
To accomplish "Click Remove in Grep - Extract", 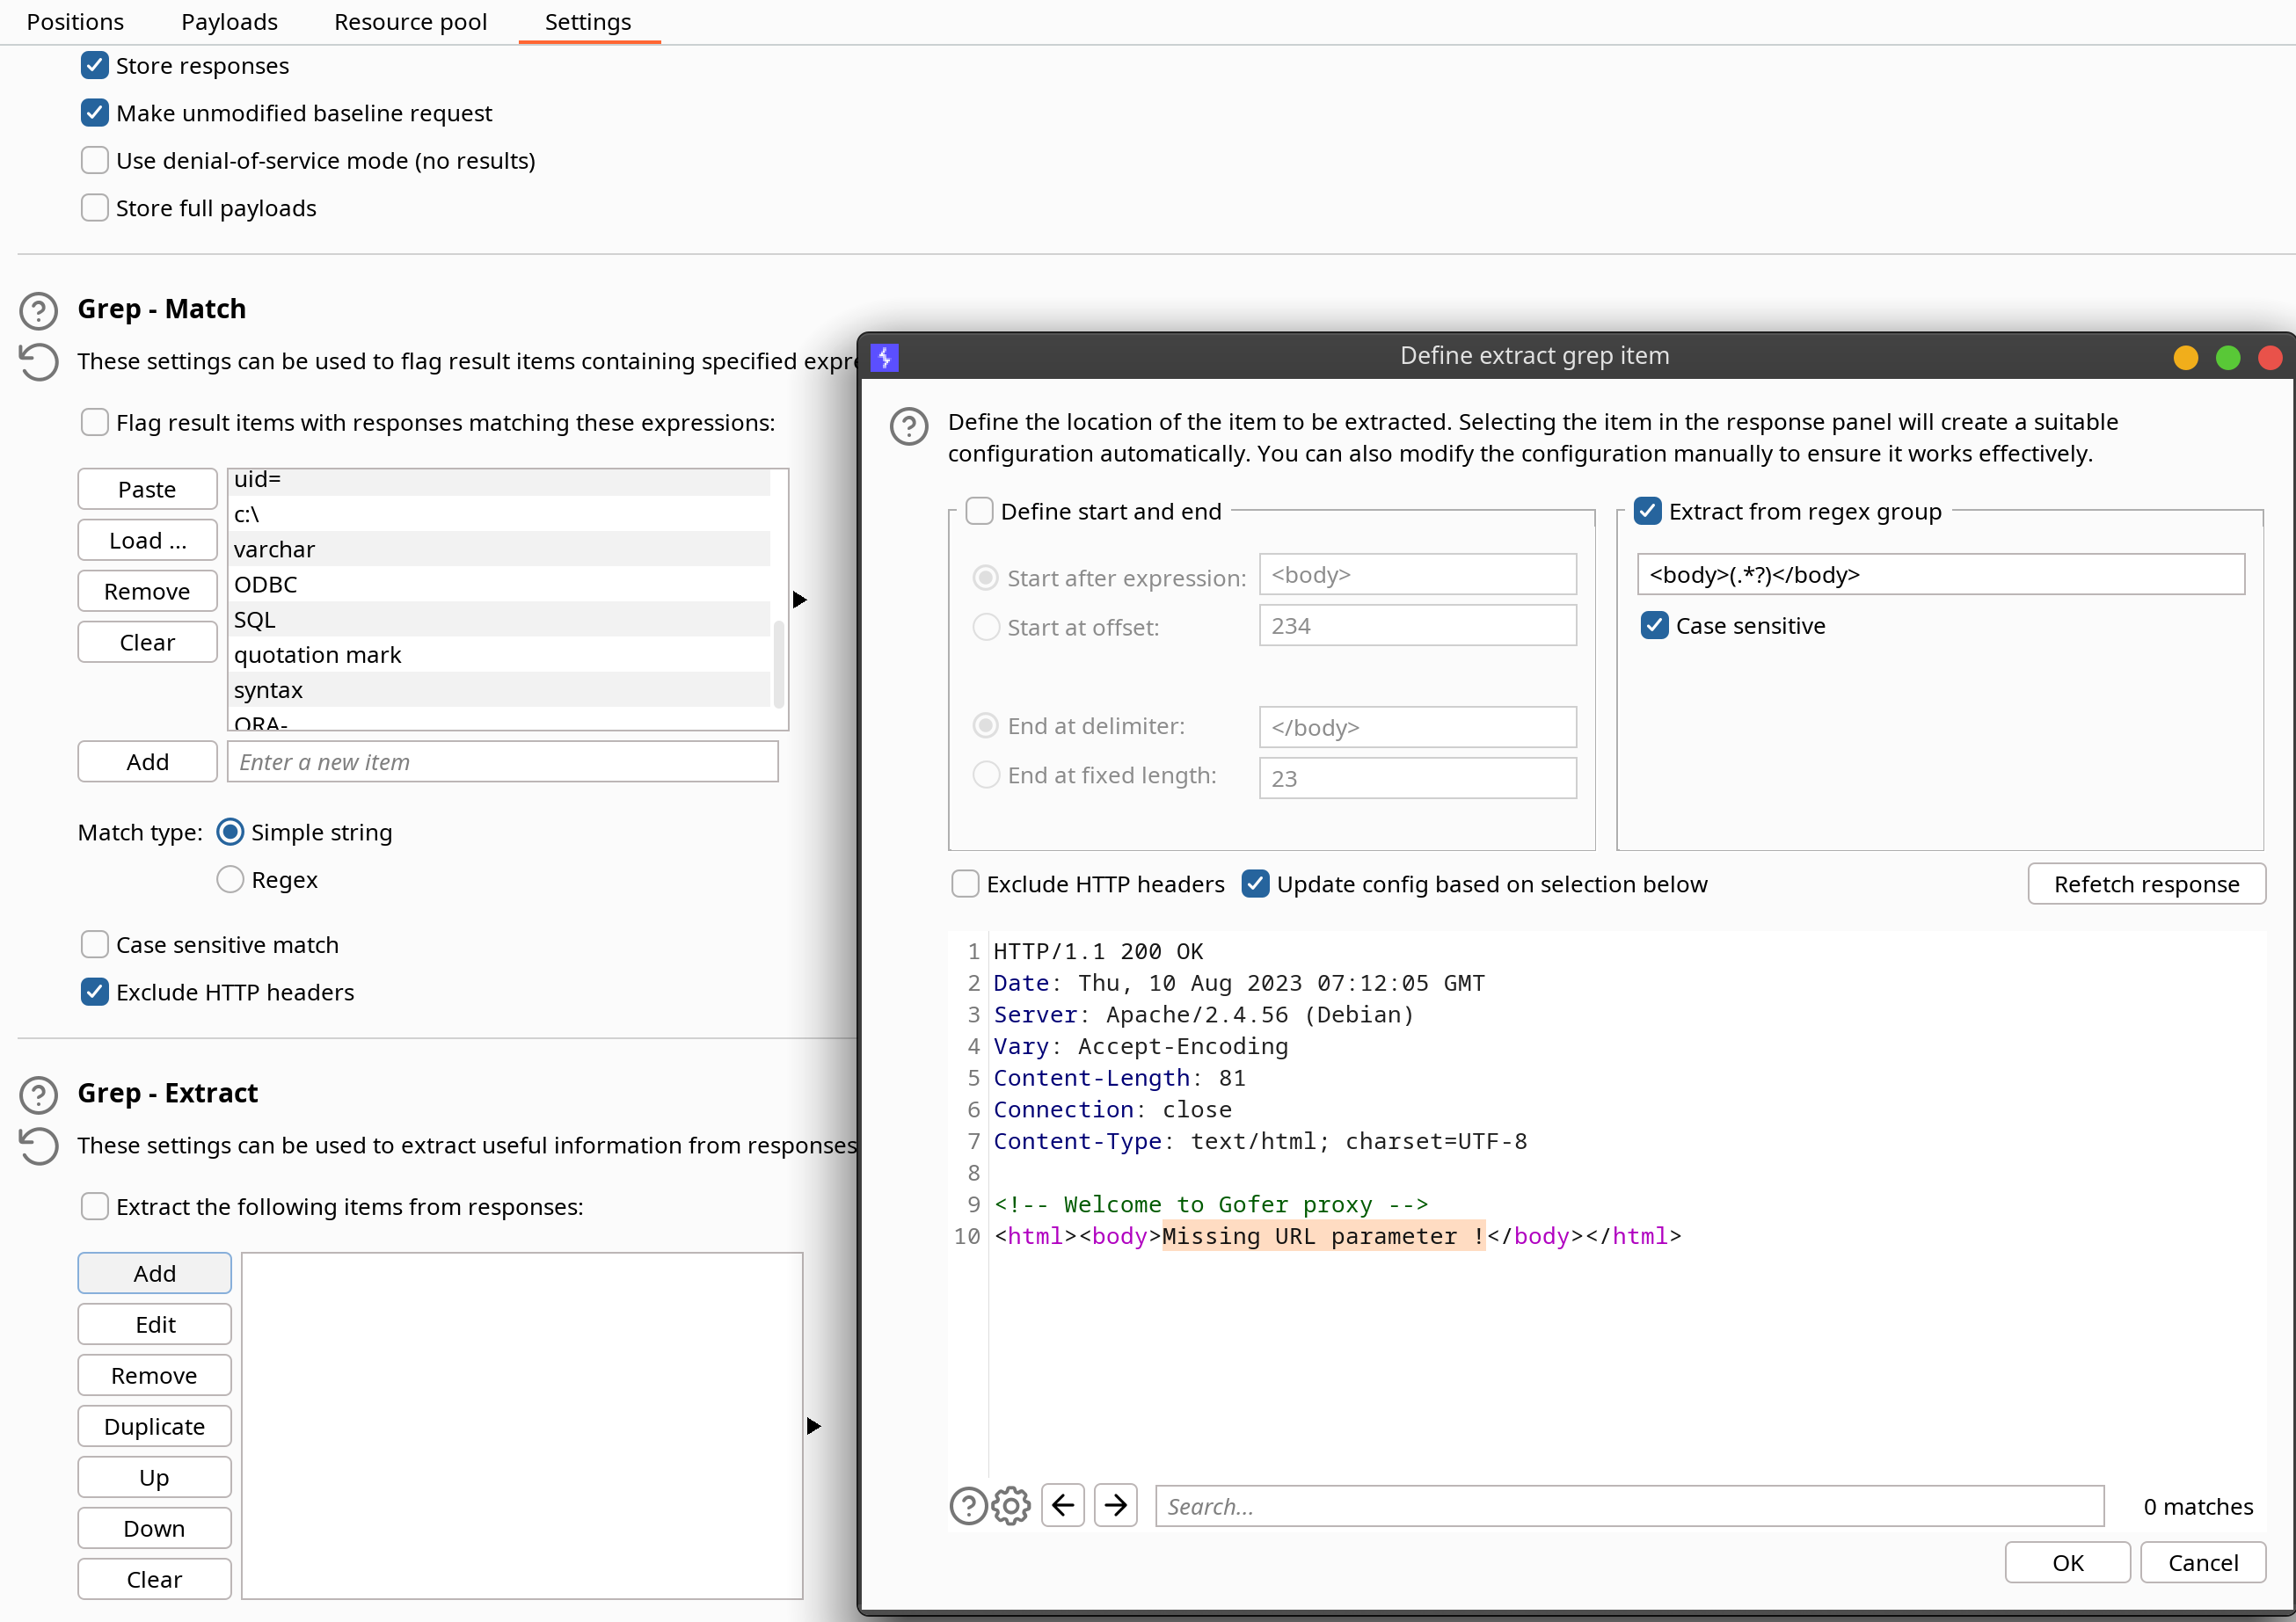I will point(154,1375).
